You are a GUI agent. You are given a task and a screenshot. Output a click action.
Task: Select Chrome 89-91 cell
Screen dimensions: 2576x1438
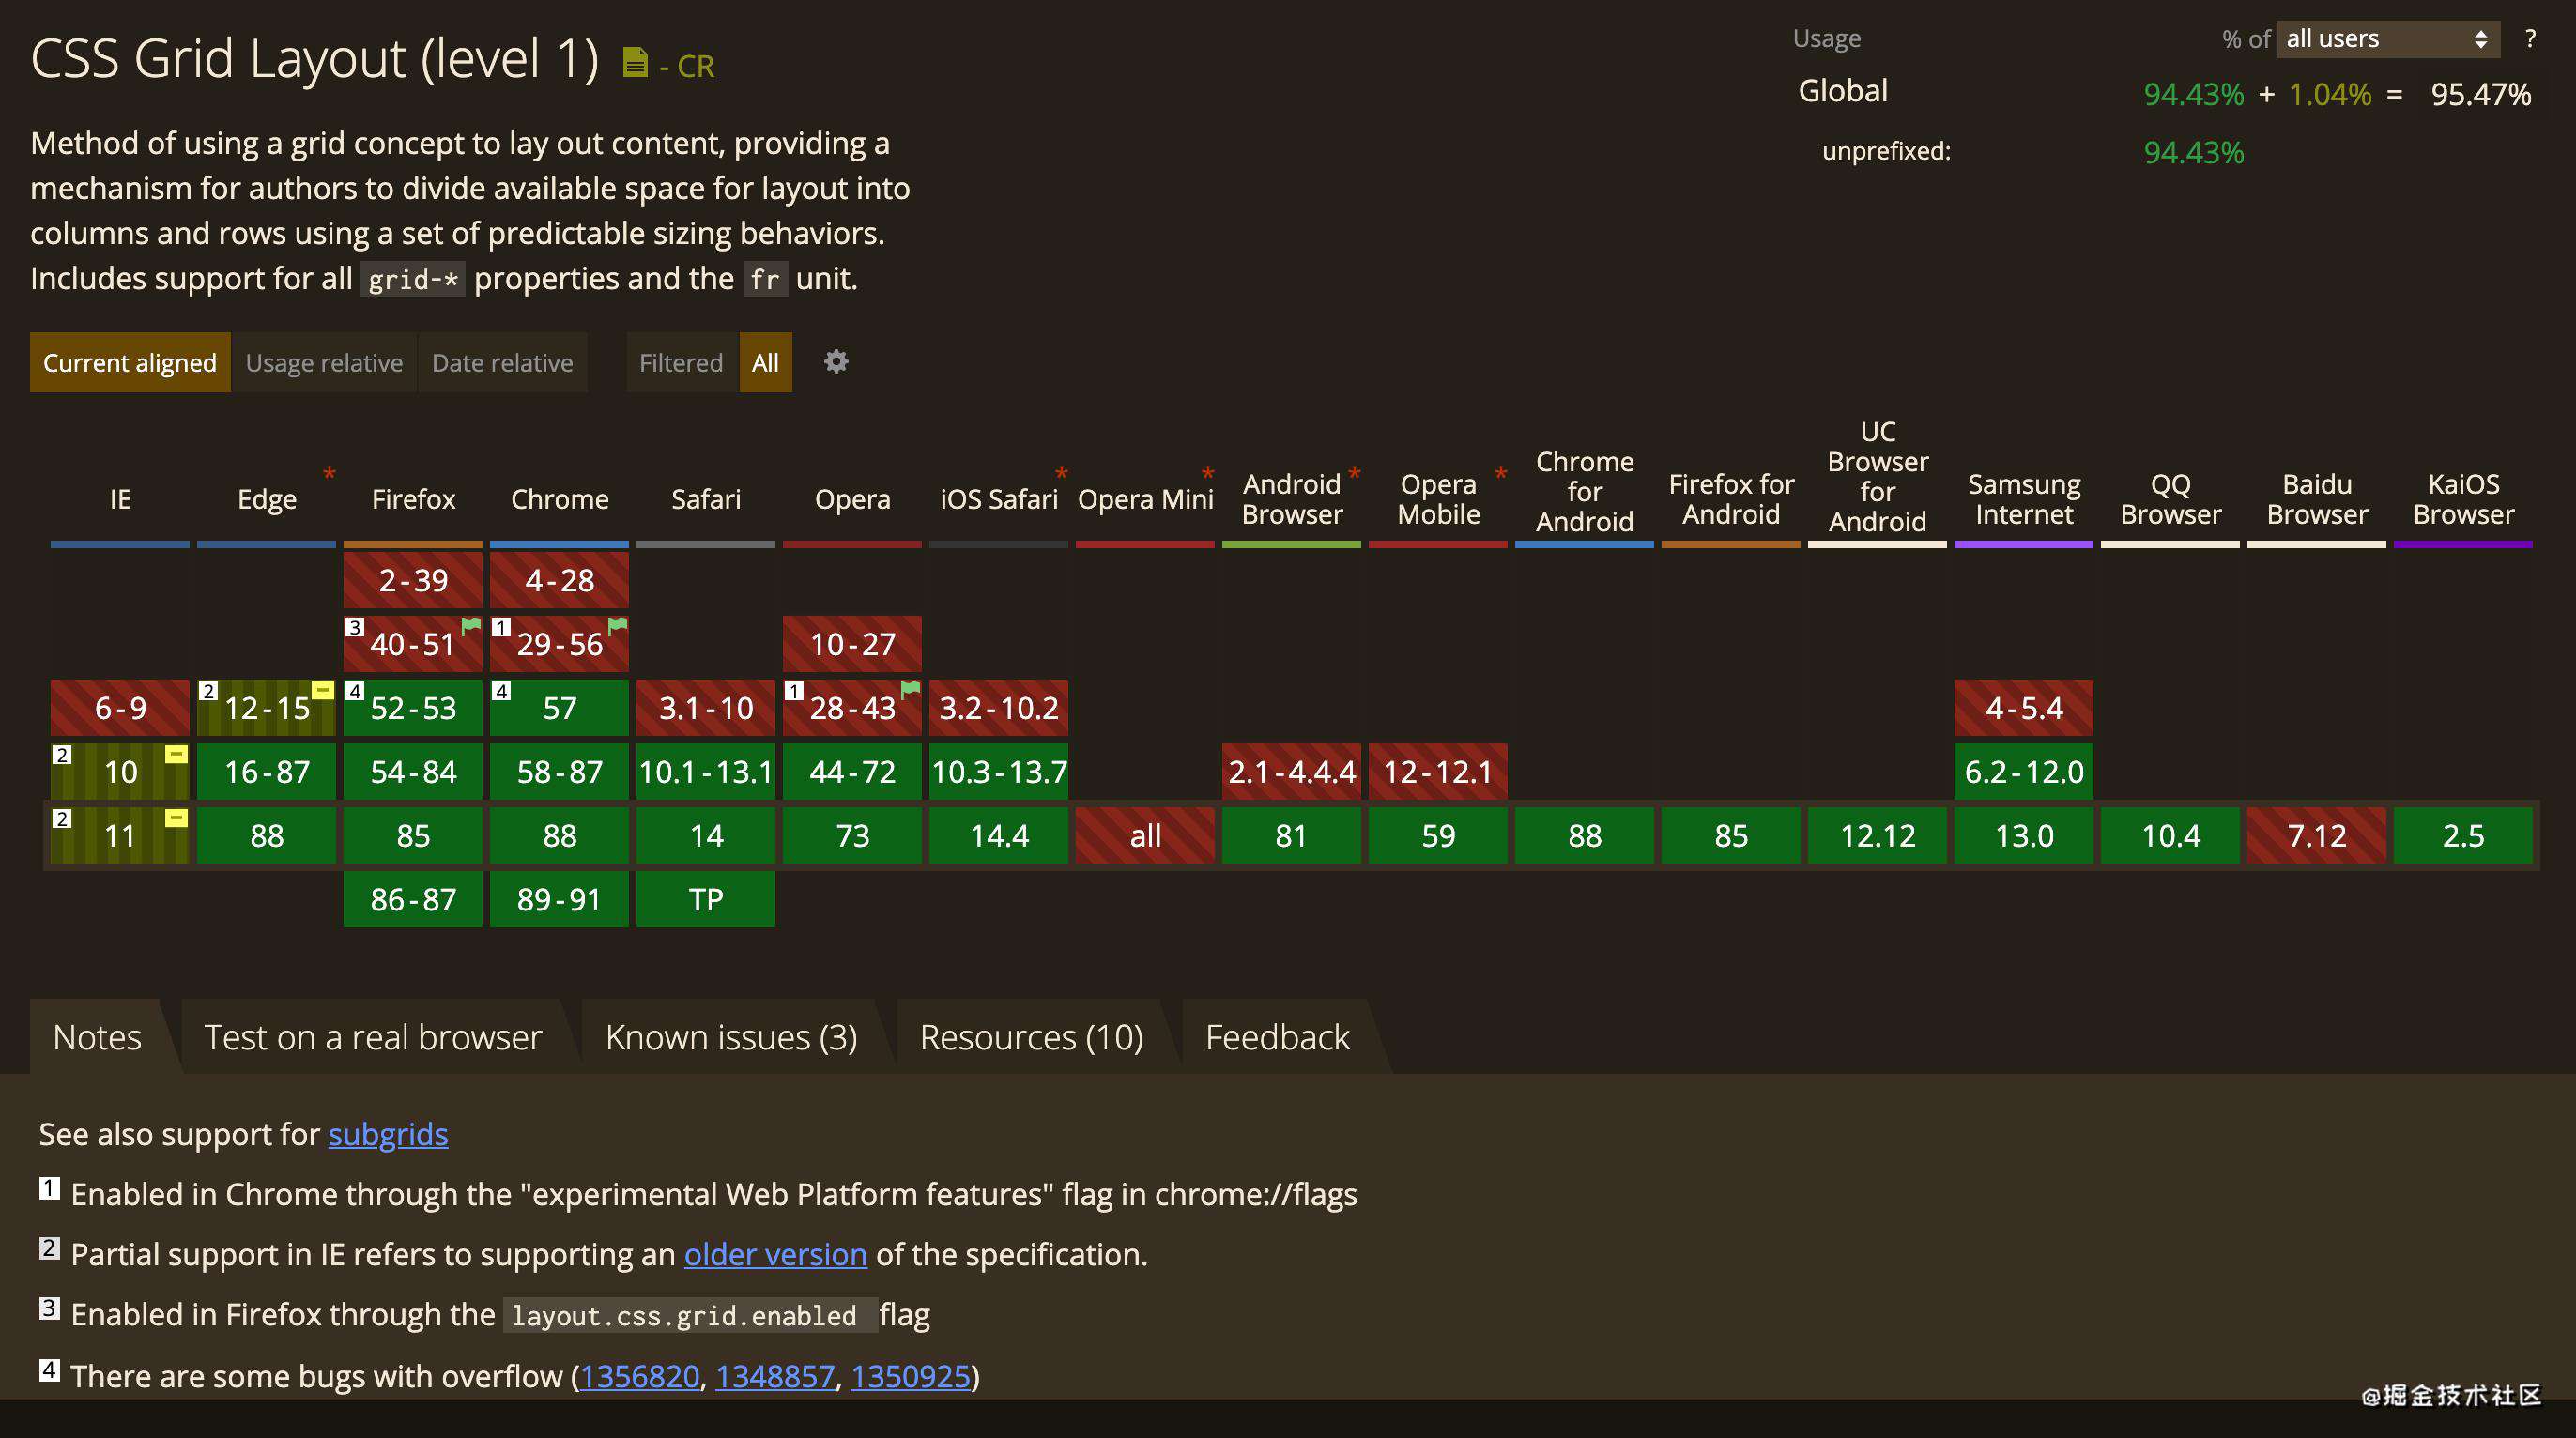(559, 899)
